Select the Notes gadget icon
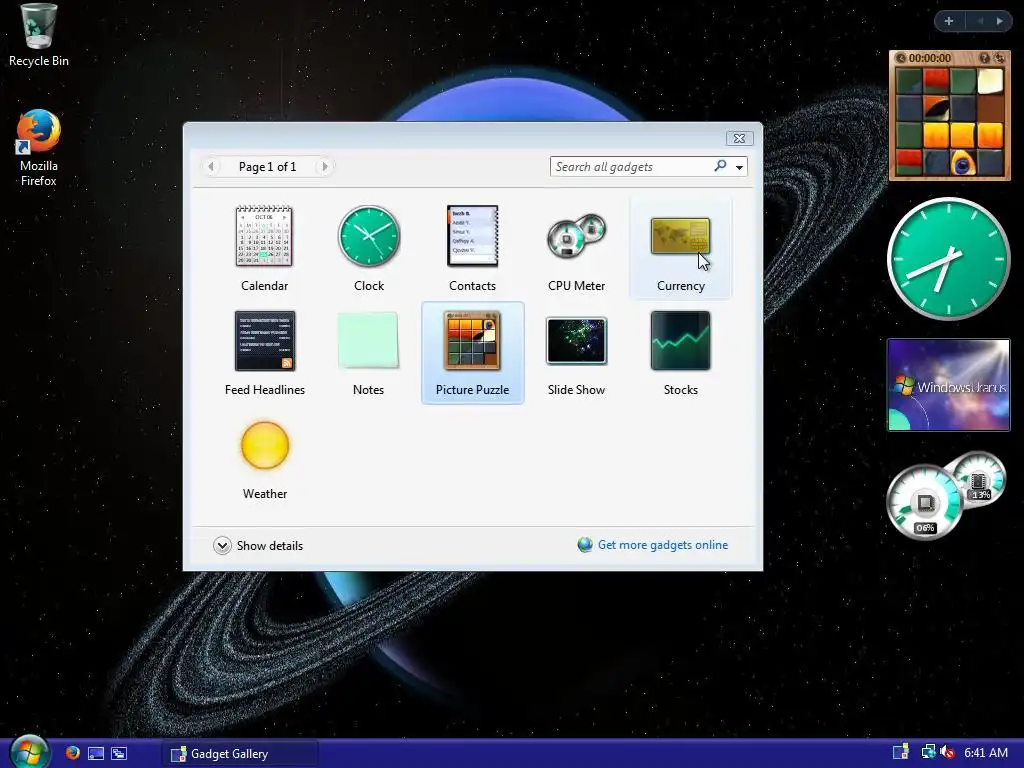This screenshot has height=768, width=1024. click(368, 340)
